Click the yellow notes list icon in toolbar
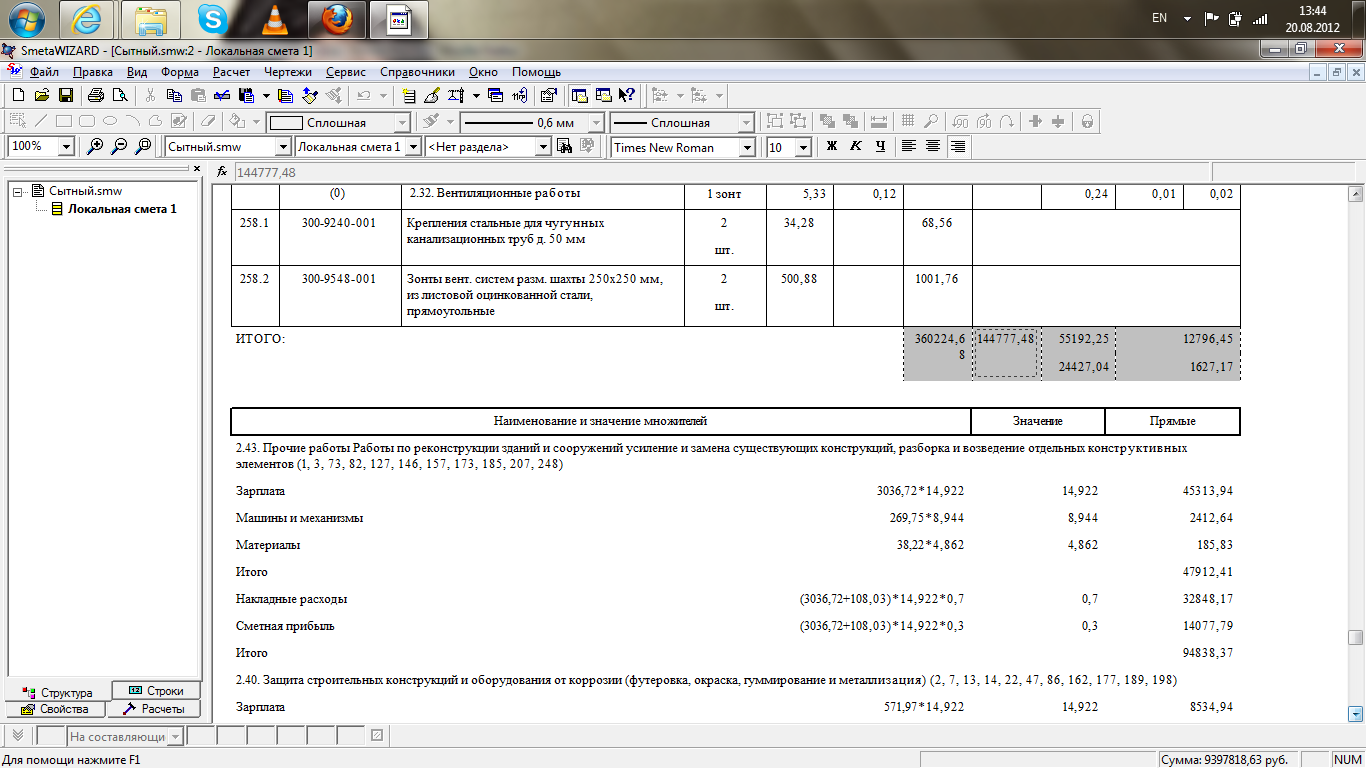Screen dimensions: 1366x768 coord(408,96)
